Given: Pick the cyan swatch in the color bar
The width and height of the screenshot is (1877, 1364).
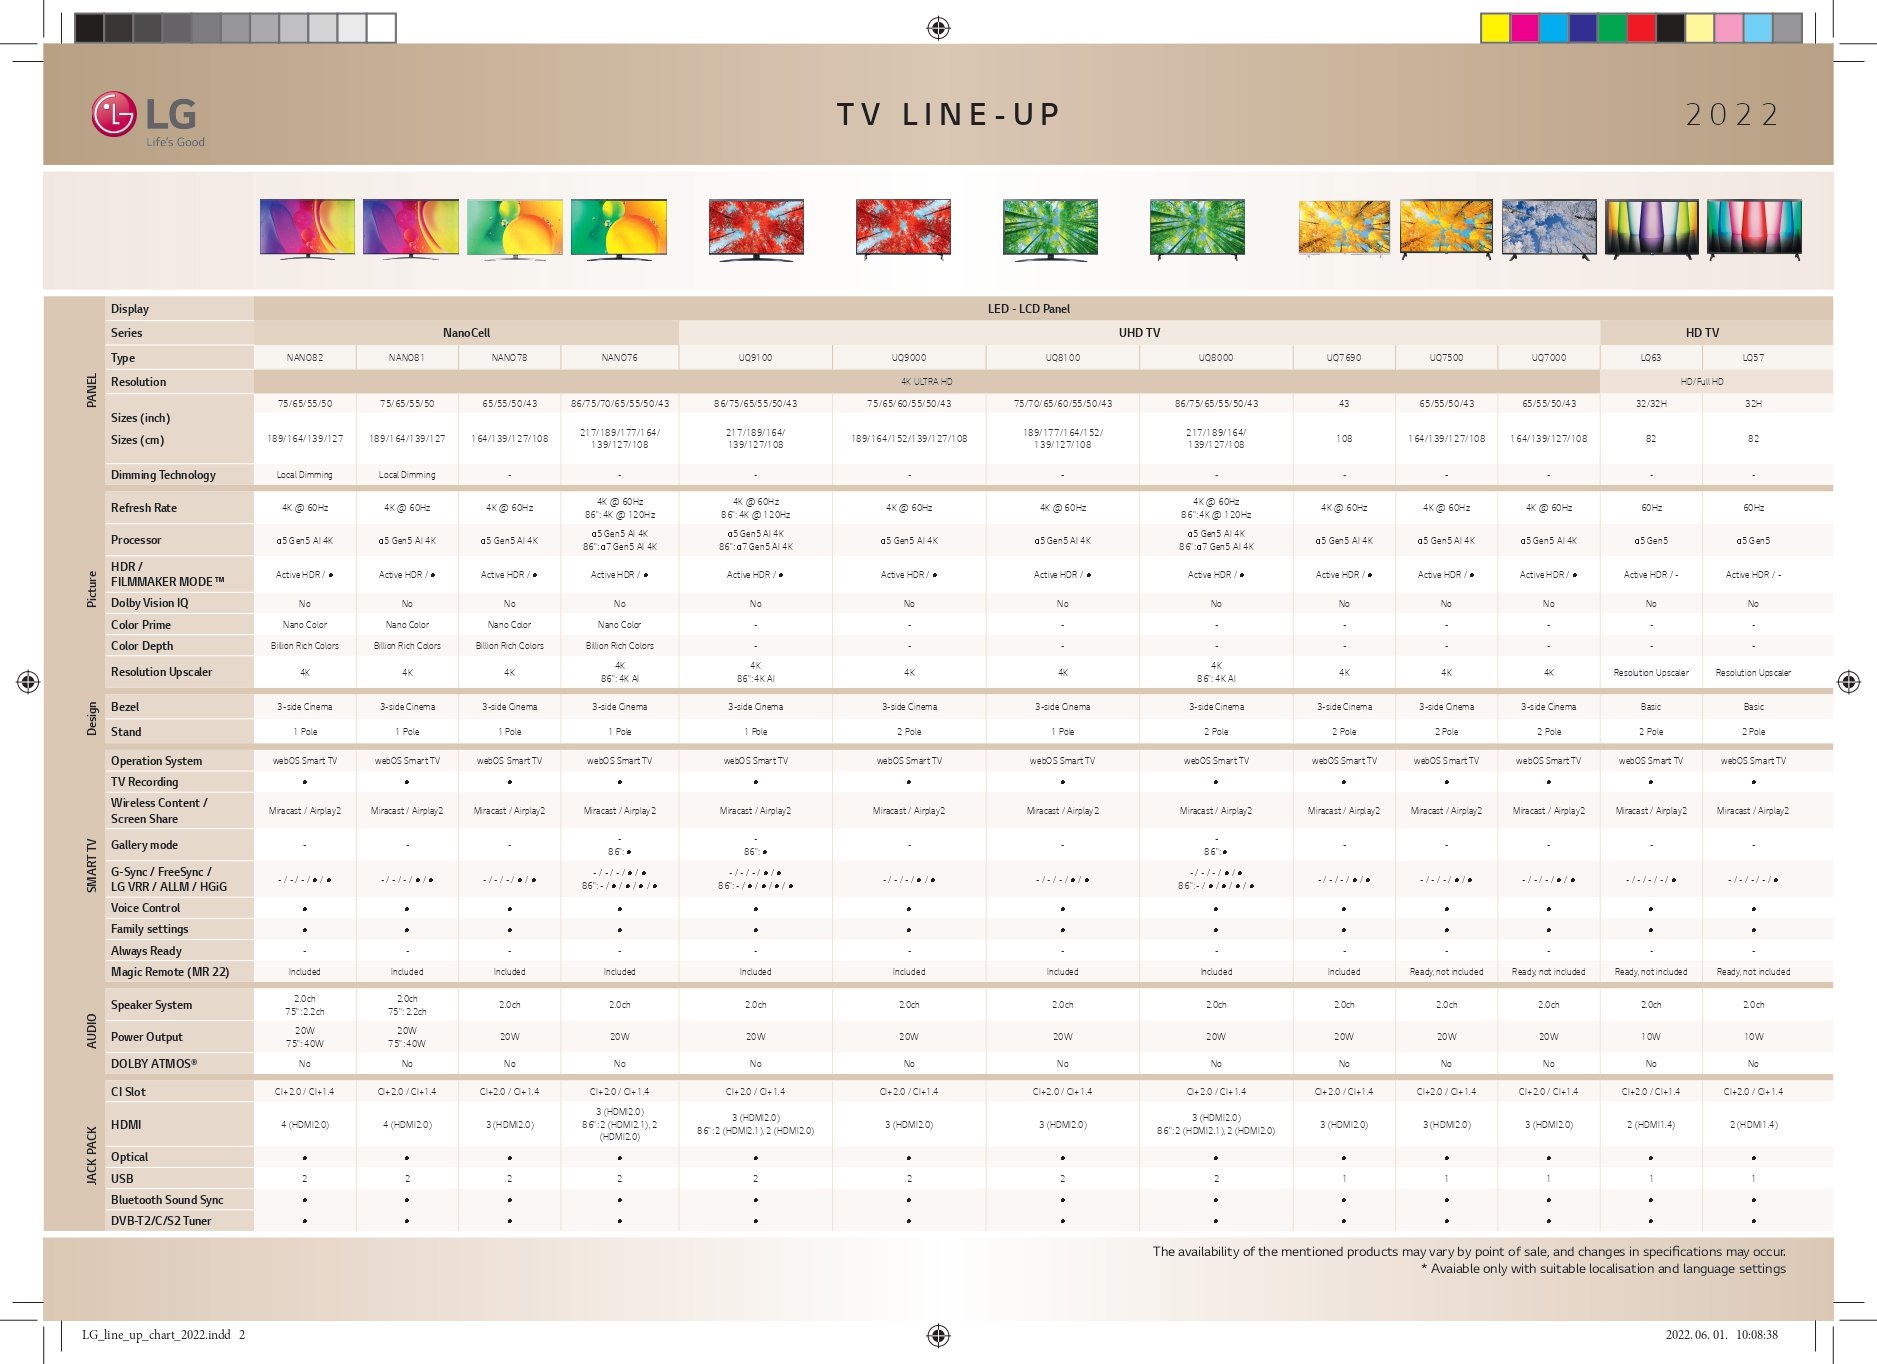Looking at the screenshot, I should 1554,28.
